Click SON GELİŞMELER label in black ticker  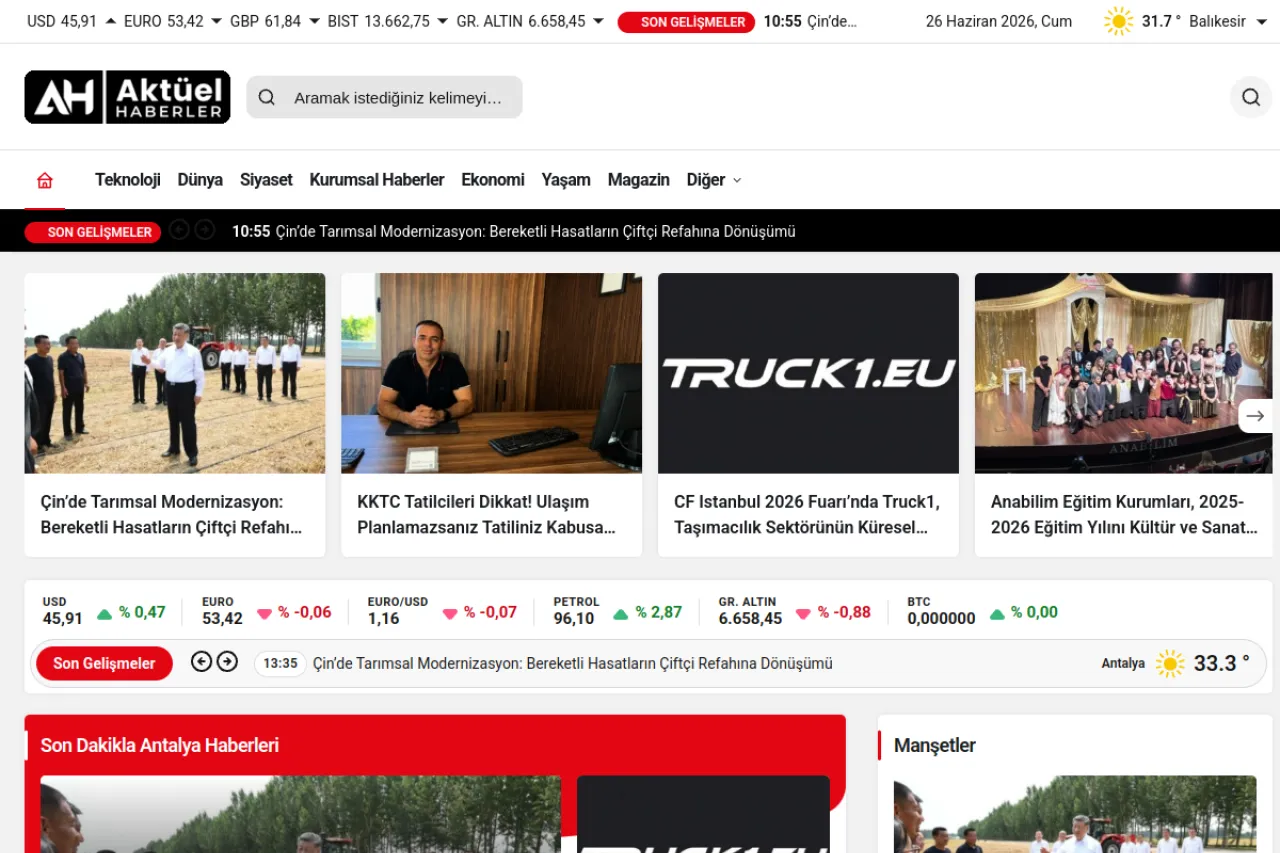[x=94, y=232]
